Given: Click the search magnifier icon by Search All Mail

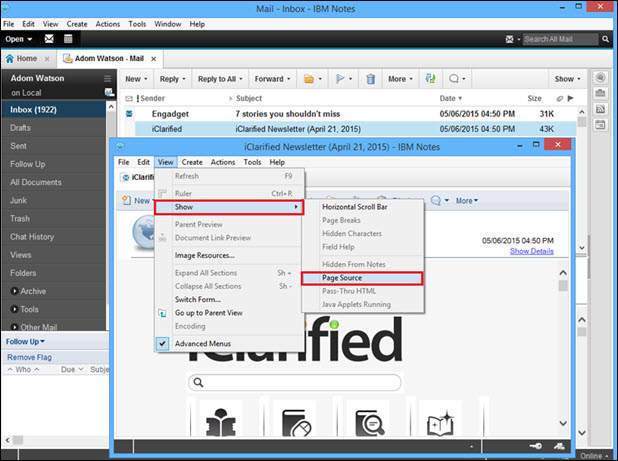Looking at the screenshot, I should (605, 39).
